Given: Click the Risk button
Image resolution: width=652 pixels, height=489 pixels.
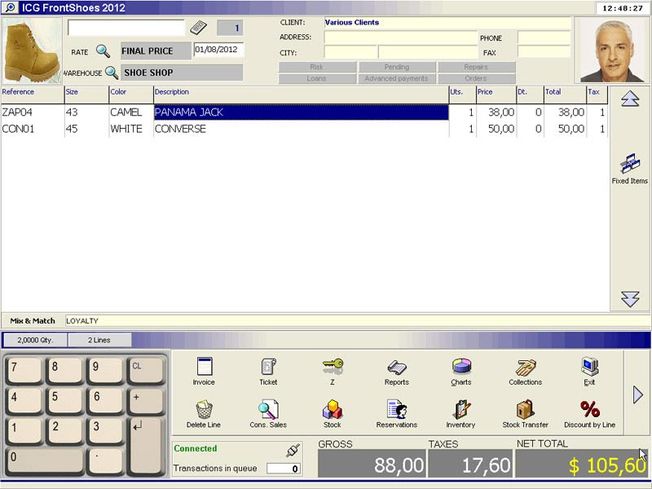Looking at the screenshot, I should tap(317, 67).
